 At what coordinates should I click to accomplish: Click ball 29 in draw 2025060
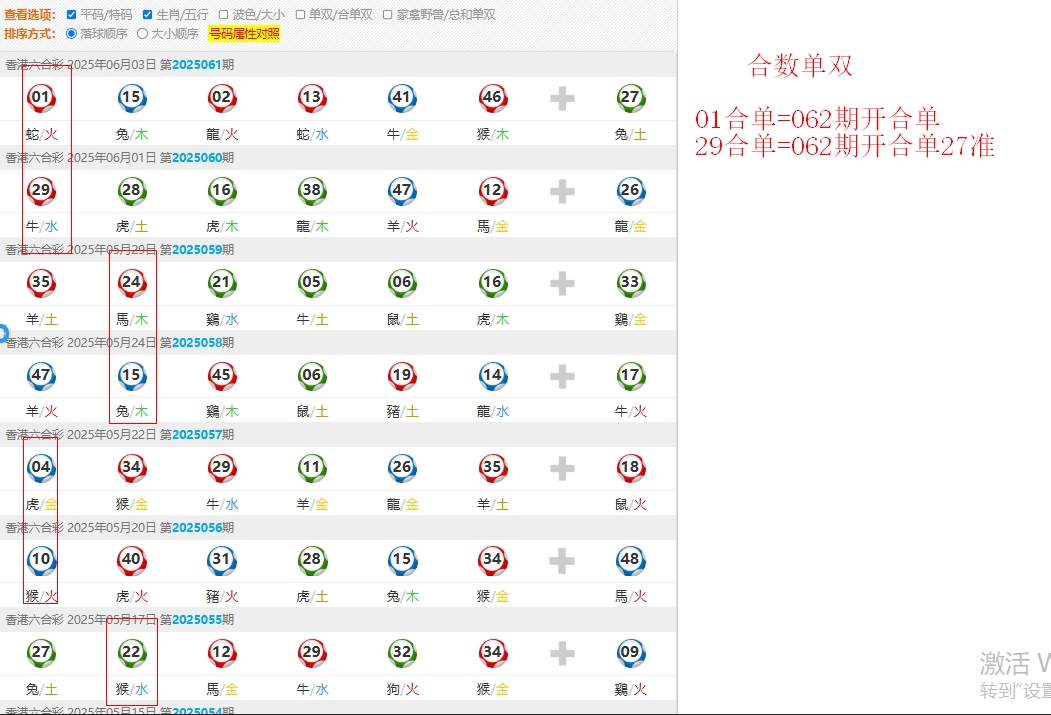41,191
